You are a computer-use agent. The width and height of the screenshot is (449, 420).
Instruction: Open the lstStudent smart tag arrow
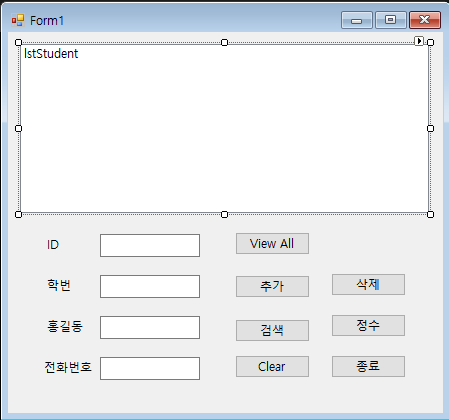(419, 41)
